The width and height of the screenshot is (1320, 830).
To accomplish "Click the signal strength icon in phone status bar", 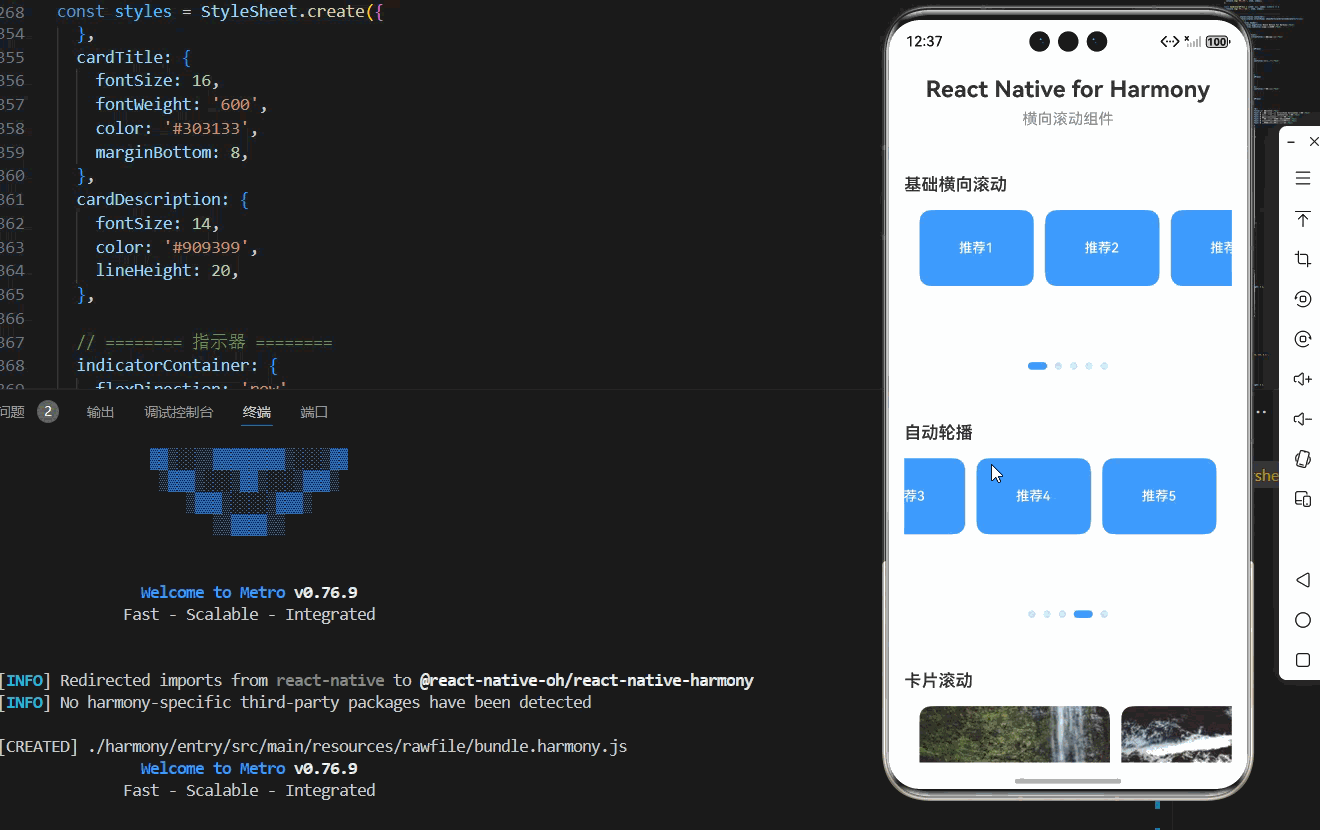I will click(1192, 42).
